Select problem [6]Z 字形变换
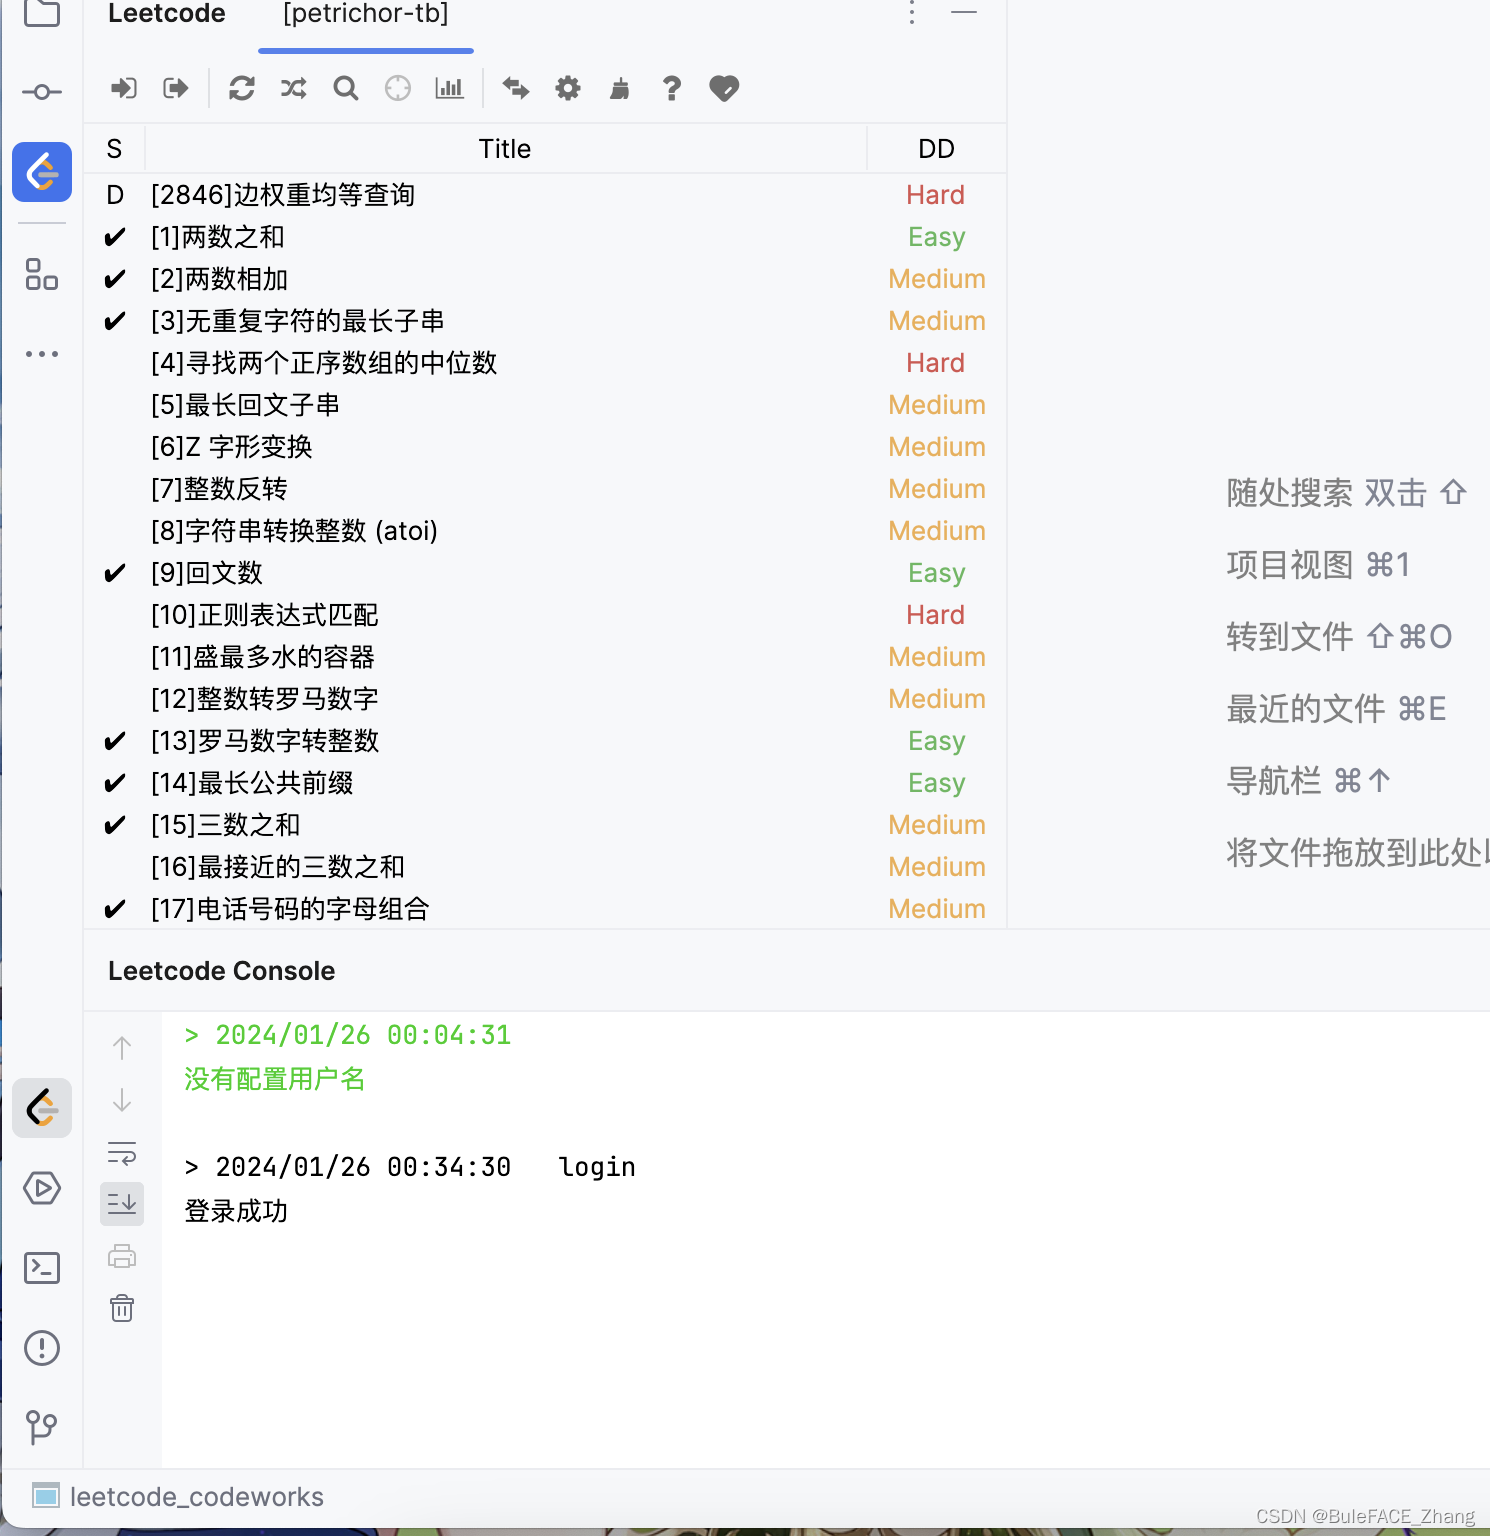Viewport: 1490px width, 1536px height. [x=545, y=447]
